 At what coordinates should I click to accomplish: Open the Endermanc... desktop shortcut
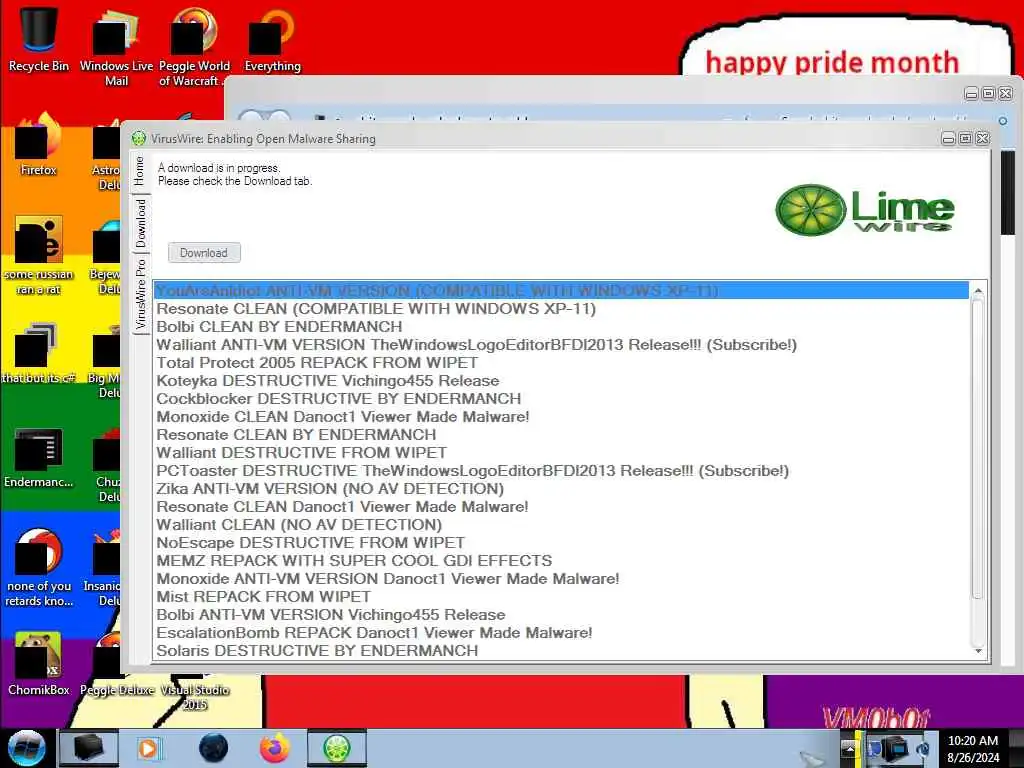39,457
